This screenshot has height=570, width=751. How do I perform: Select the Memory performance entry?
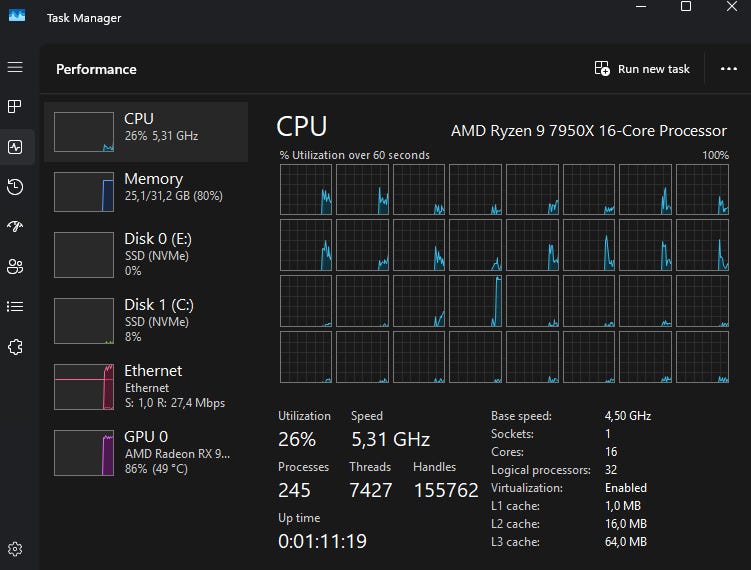pos(146,192)
